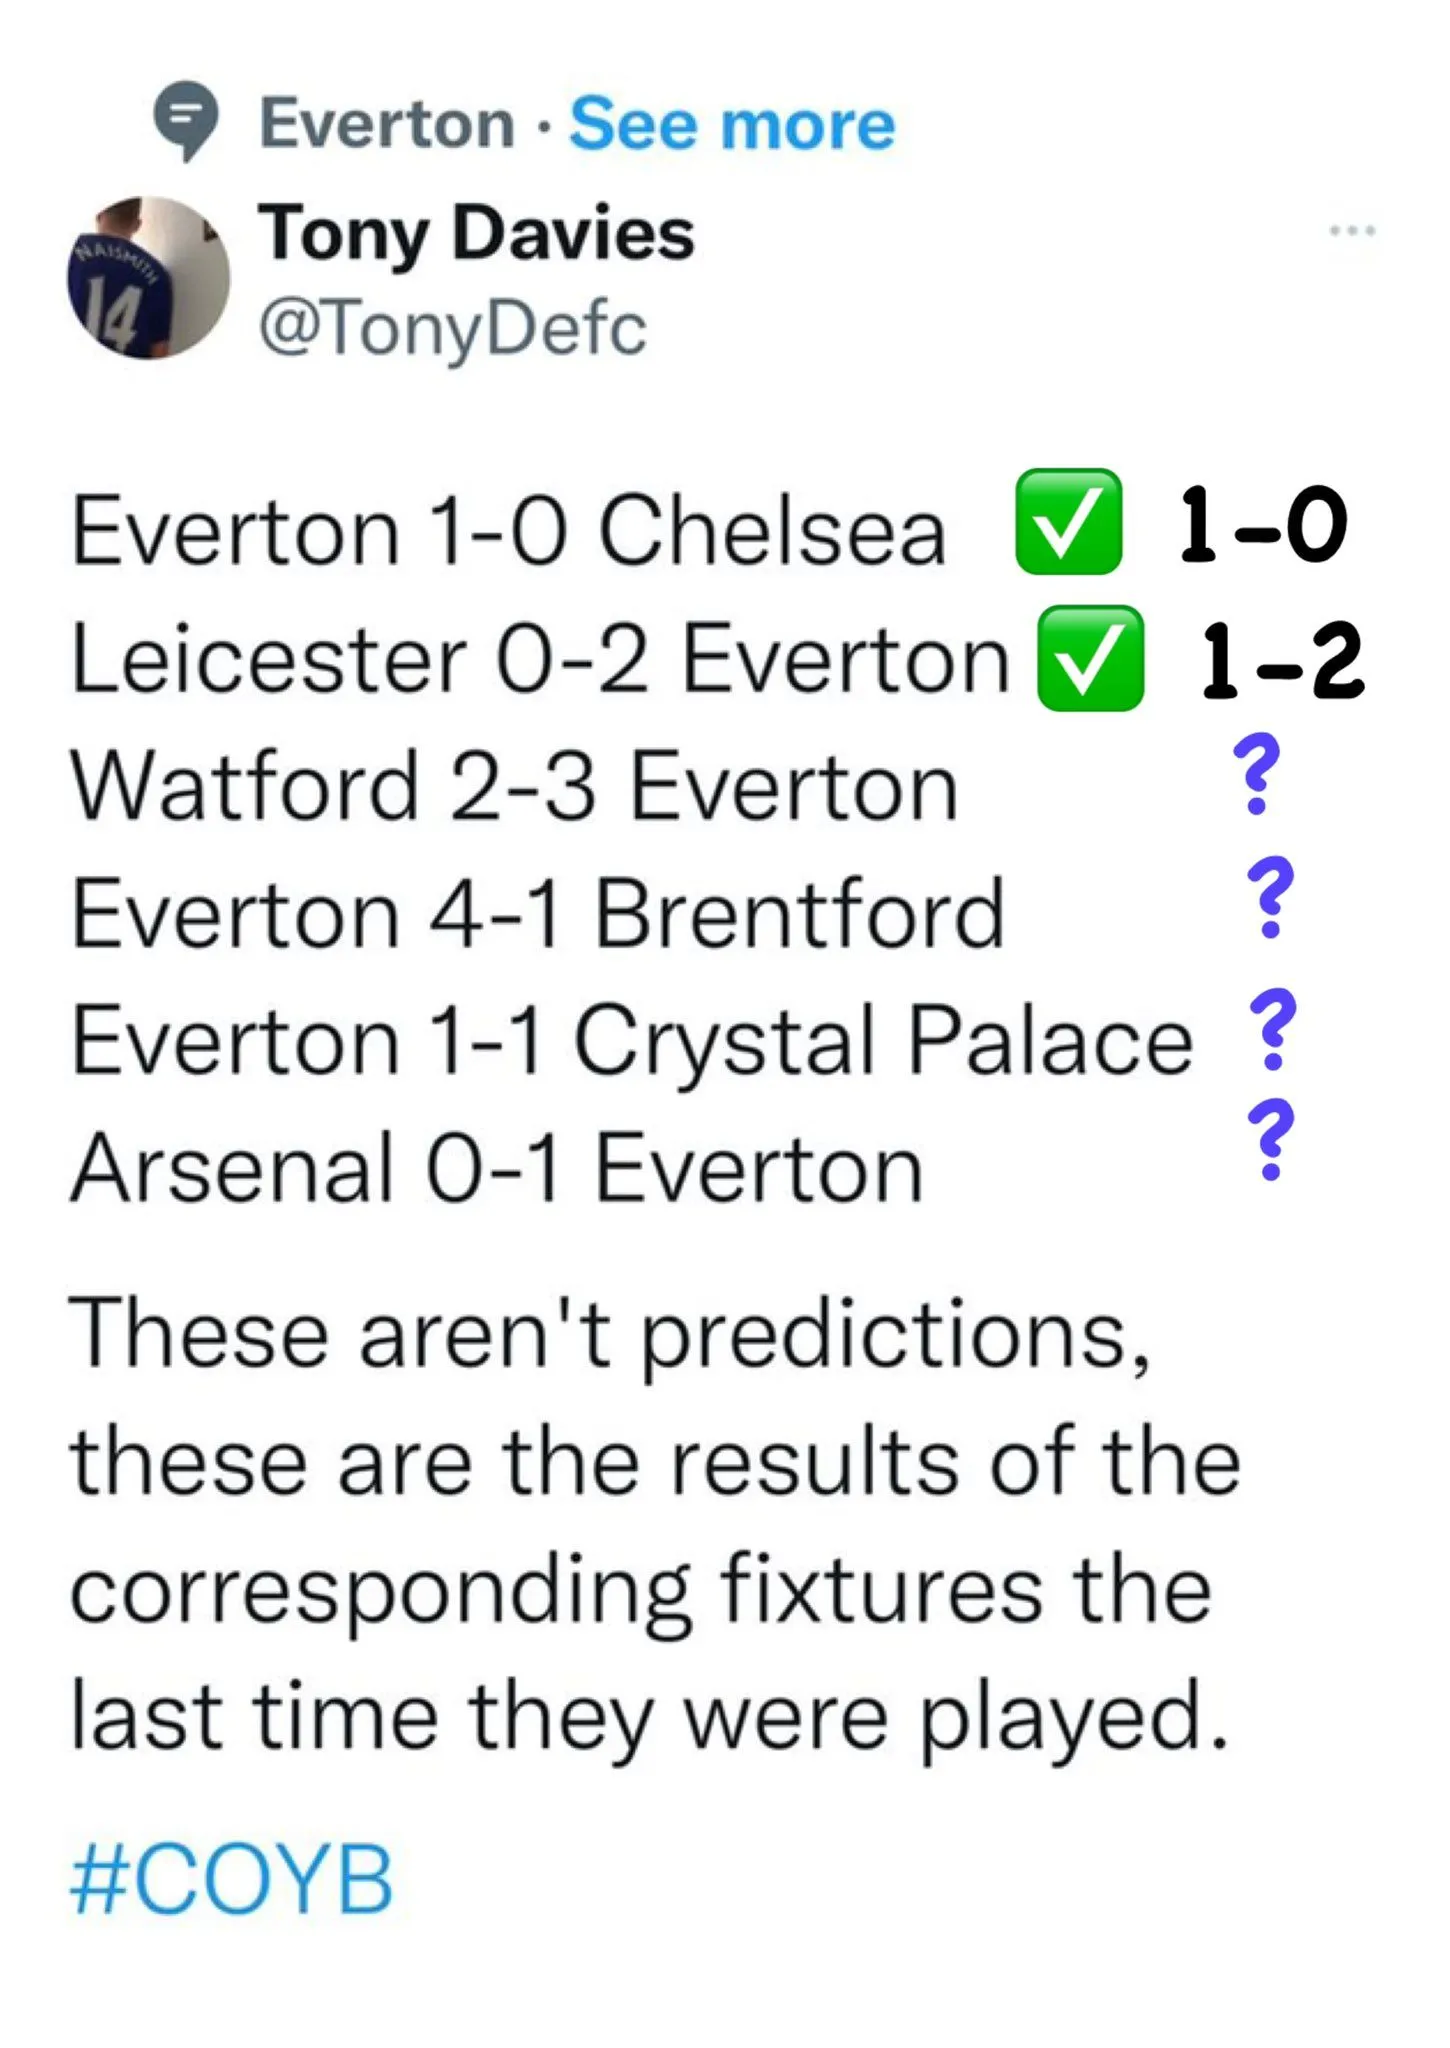1450x2048 pixels.
Task: Click the handwritten 1-0 score annotation
Action: pos(1263,523)
